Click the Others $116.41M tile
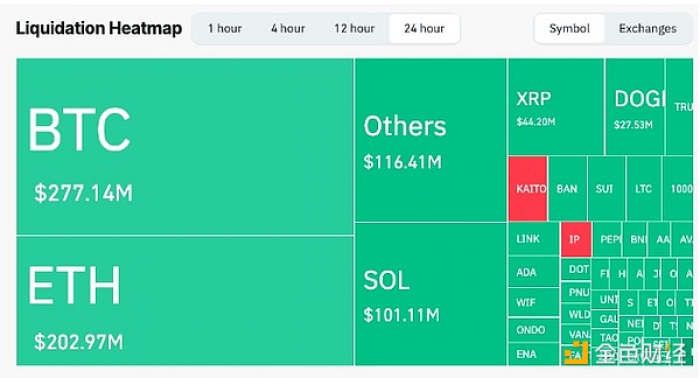Viewport: 700px width, 378px height. (x=430, y=140)
